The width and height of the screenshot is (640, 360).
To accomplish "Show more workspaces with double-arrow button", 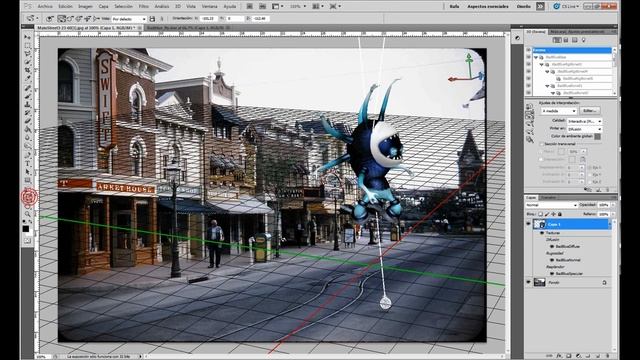I will click(540, 7).
